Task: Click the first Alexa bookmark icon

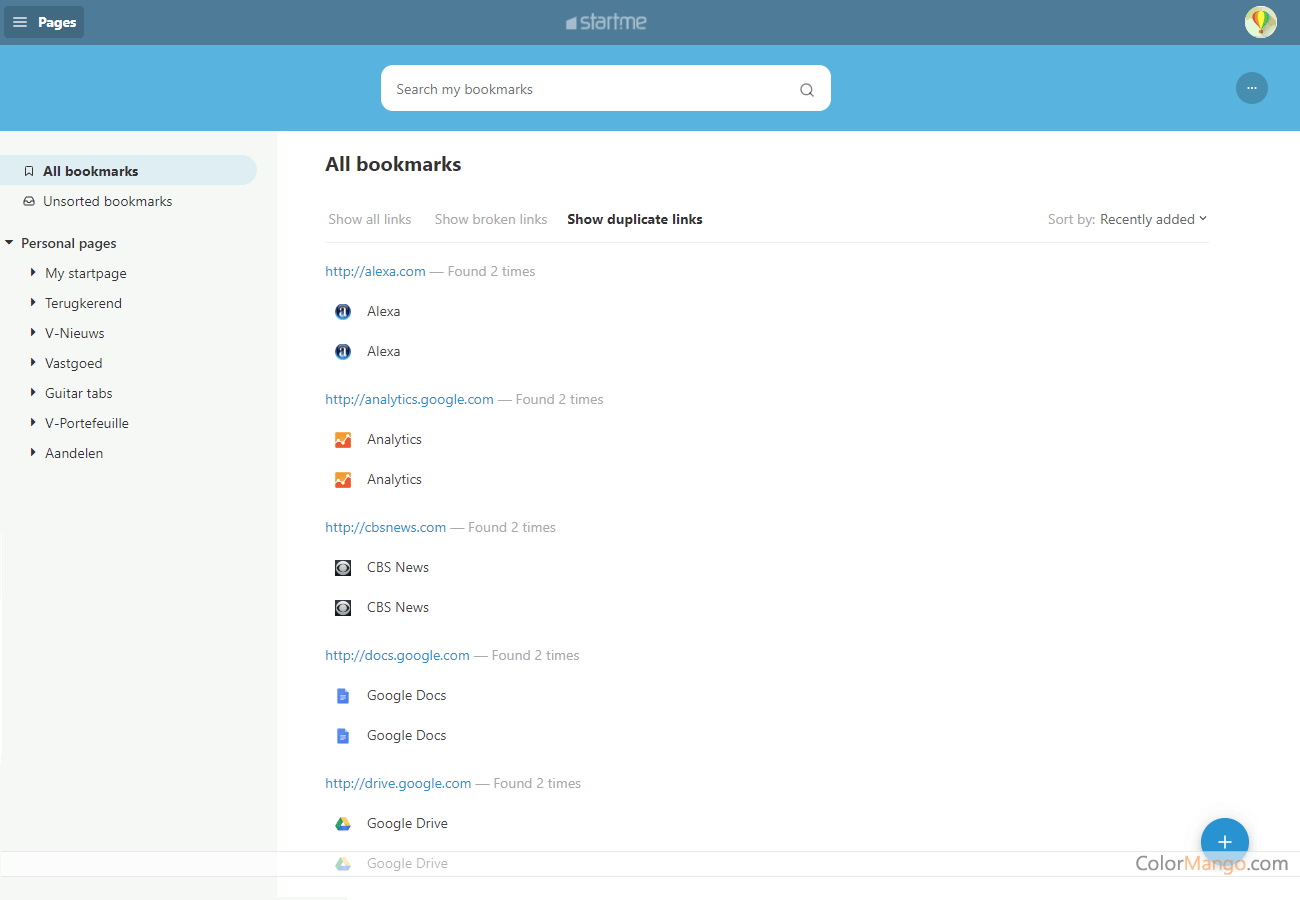Action: click(x=343, y=312)
